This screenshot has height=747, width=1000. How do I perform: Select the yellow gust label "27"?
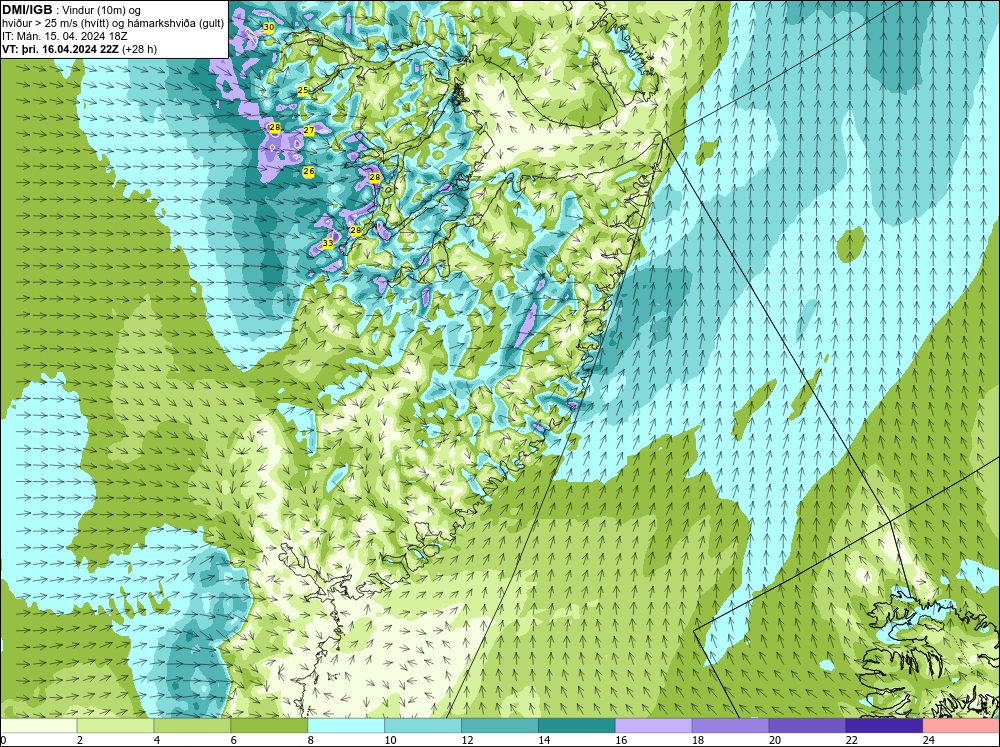coord(309,130)
